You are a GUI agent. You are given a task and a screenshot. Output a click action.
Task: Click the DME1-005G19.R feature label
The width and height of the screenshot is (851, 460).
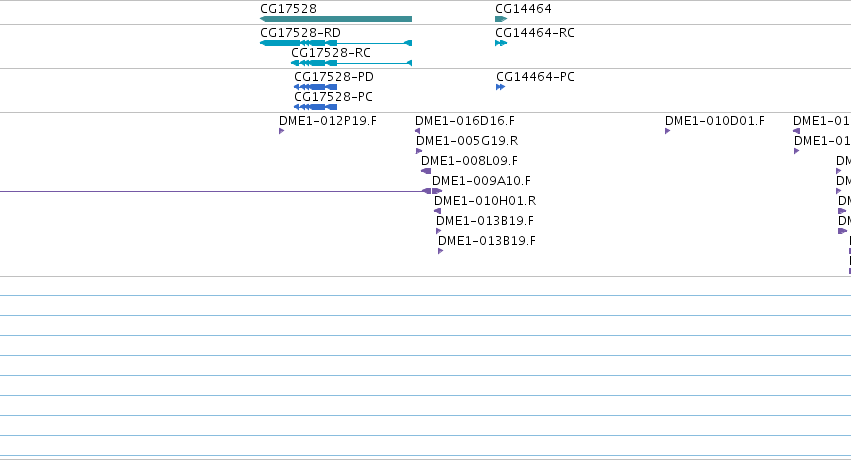point(467,140)
